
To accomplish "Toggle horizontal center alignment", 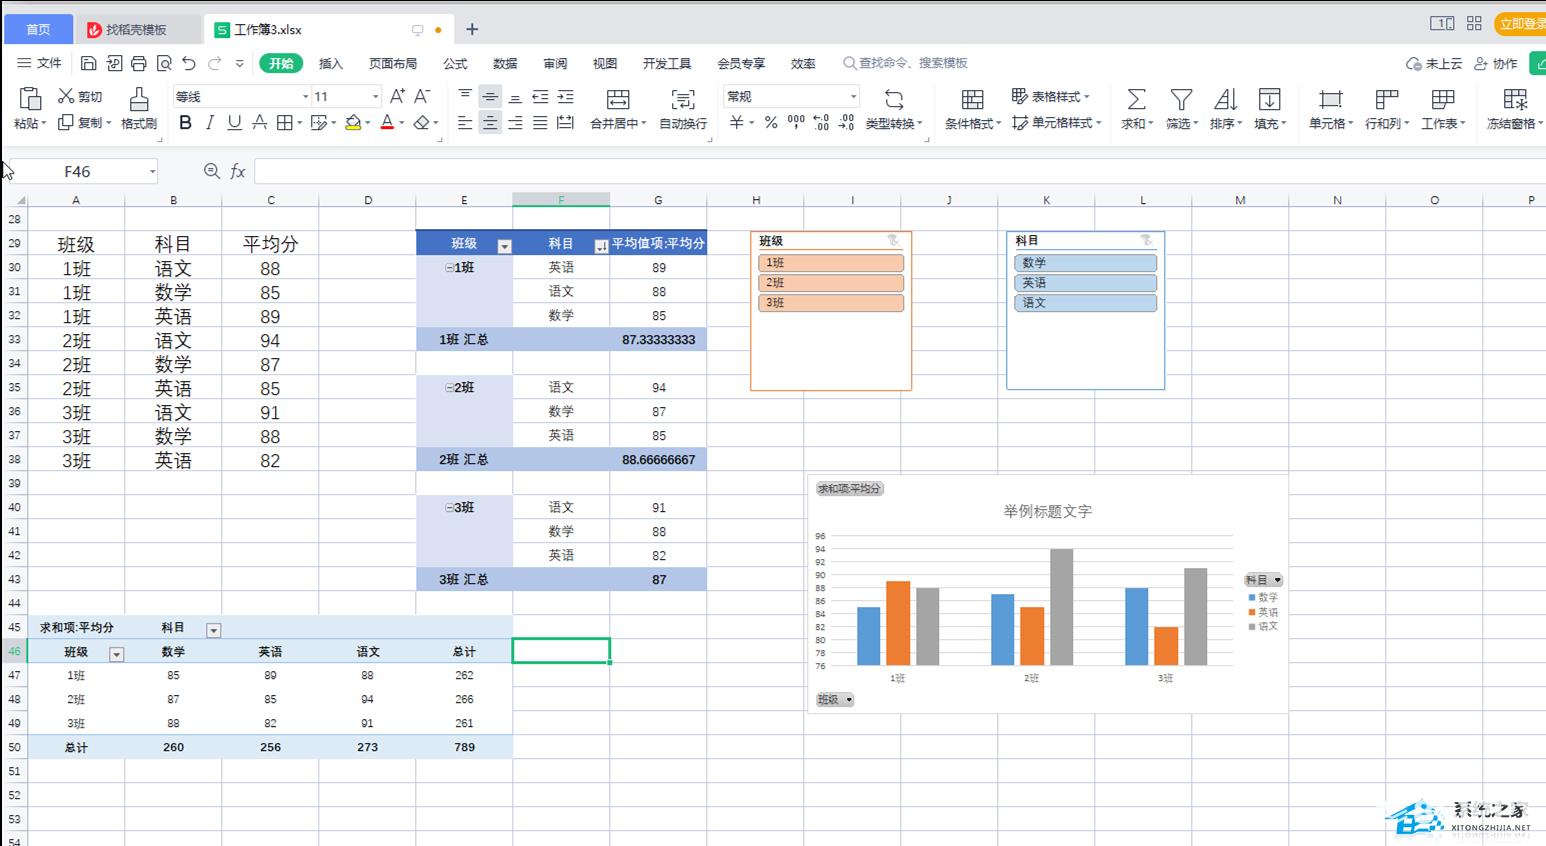I will pos(490,123).
